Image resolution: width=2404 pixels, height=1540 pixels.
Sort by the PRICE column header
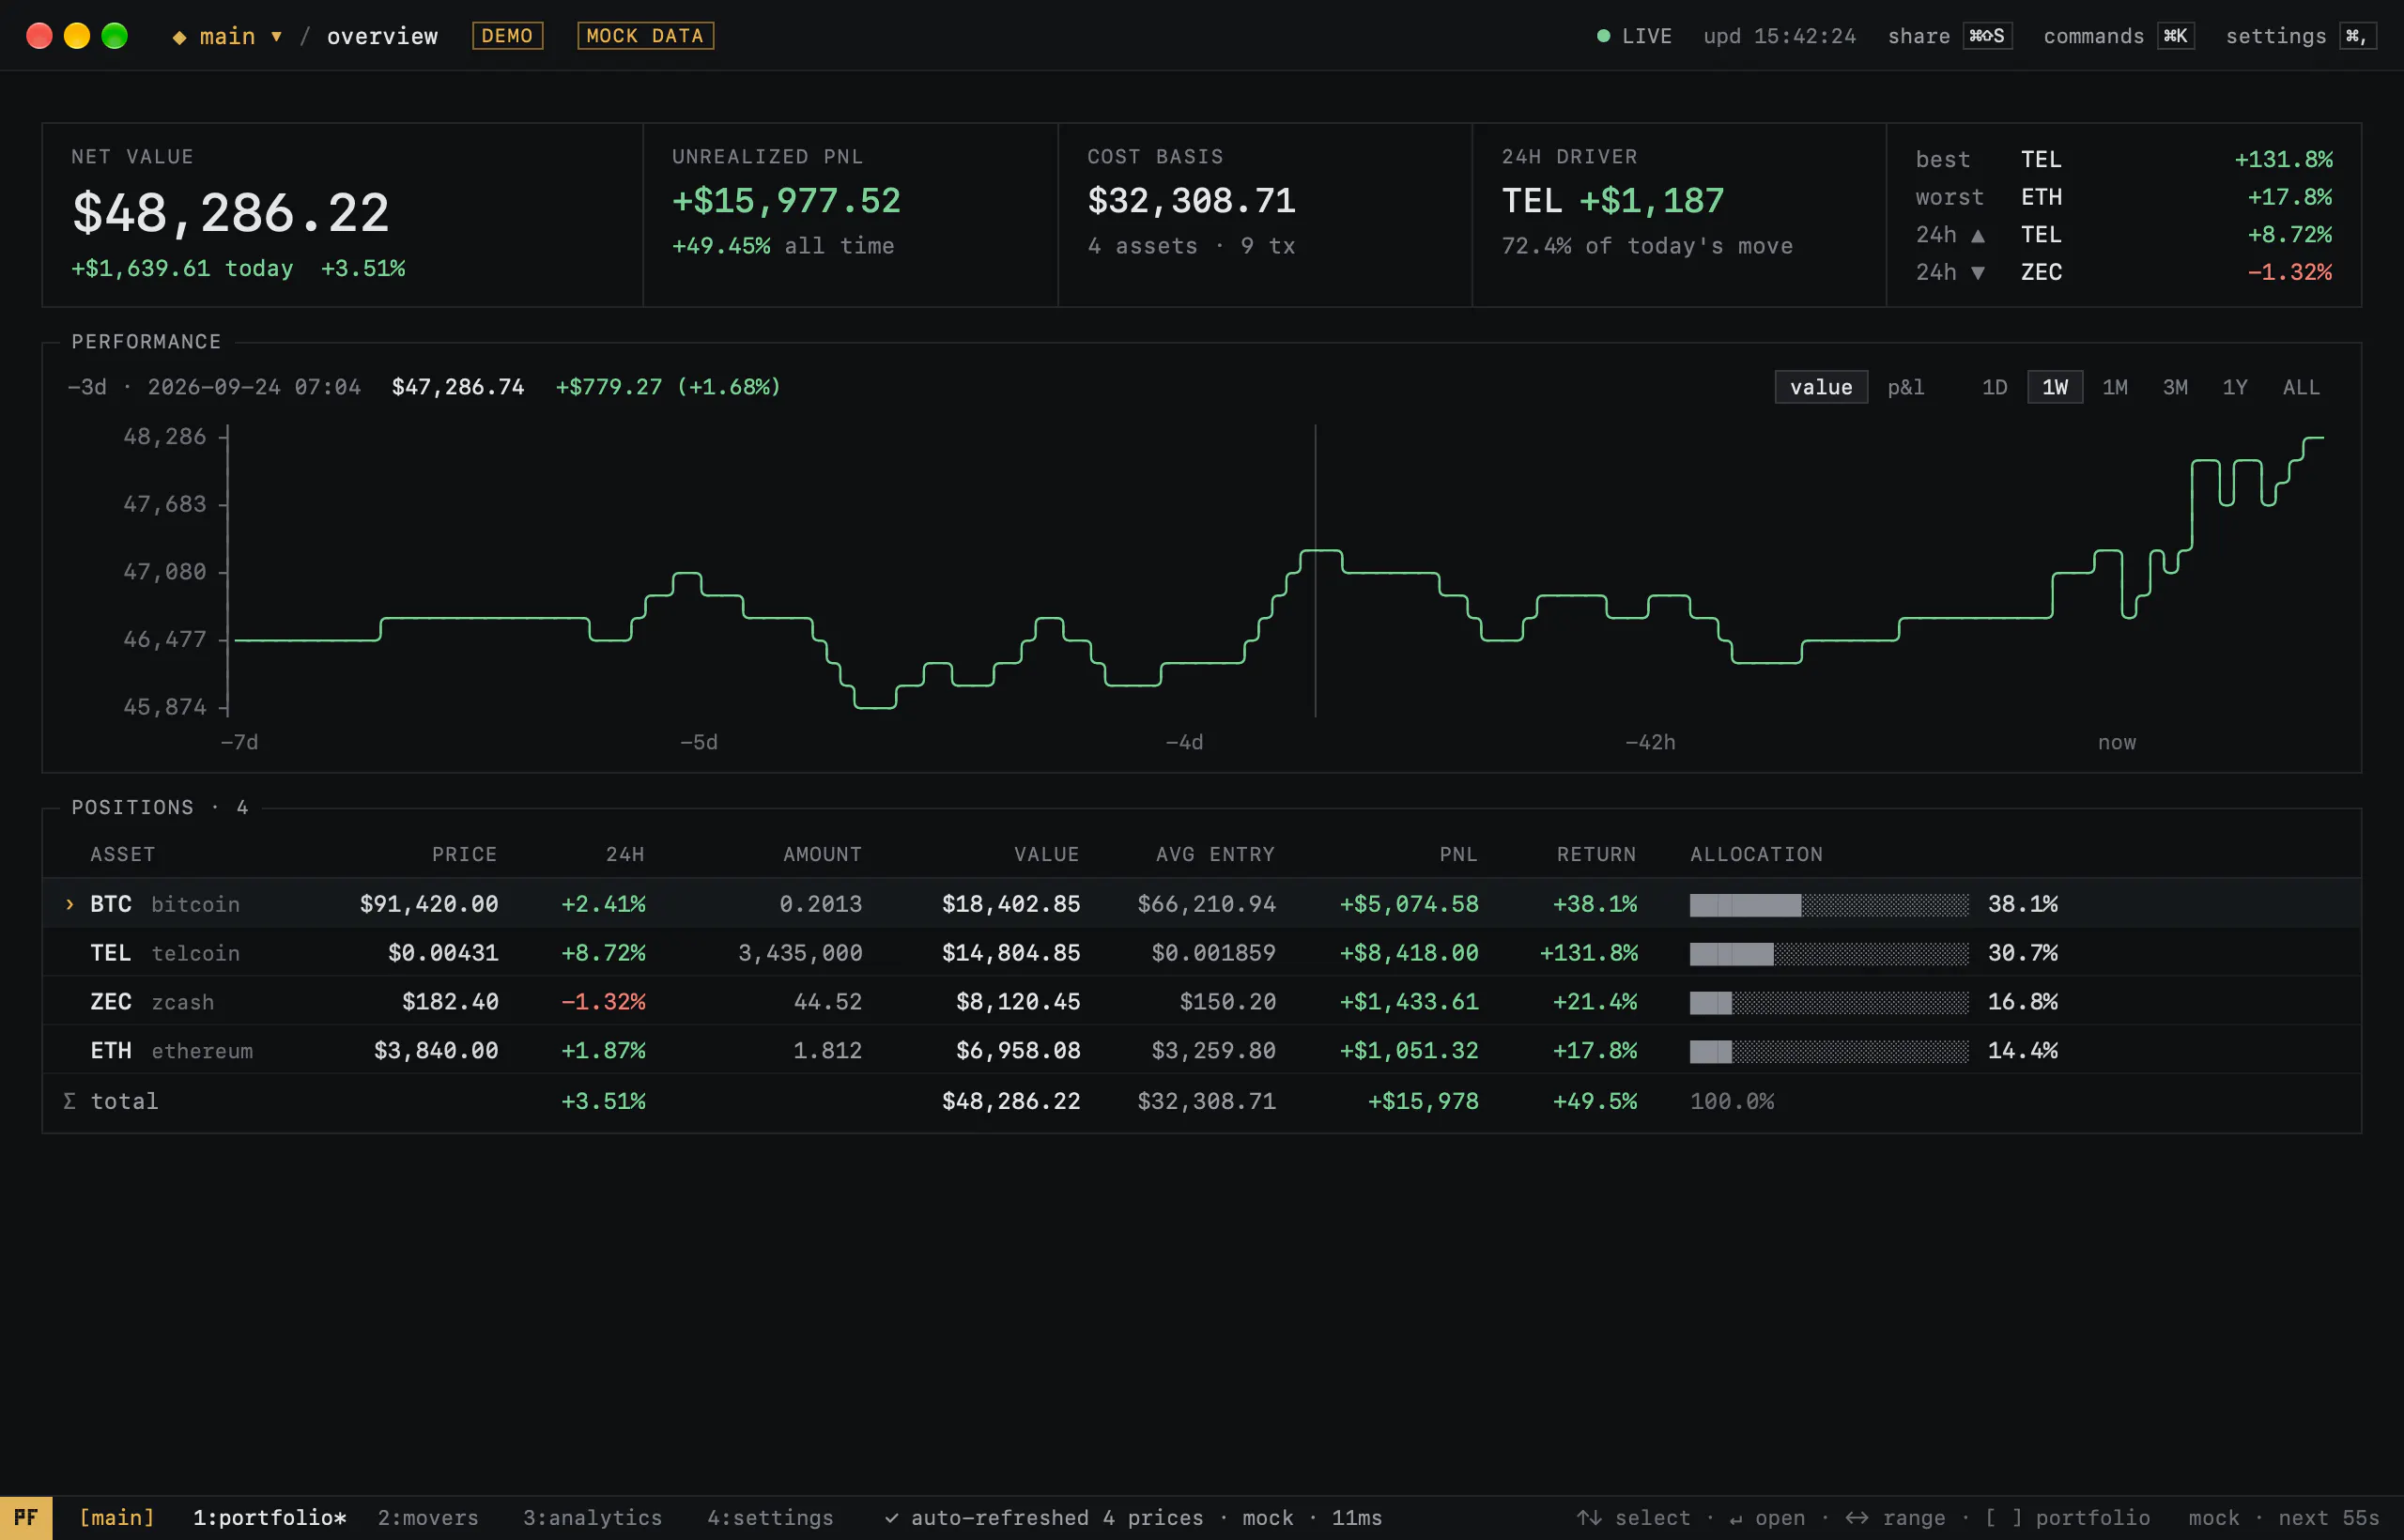pyautogui.click(x=464, y=854)
